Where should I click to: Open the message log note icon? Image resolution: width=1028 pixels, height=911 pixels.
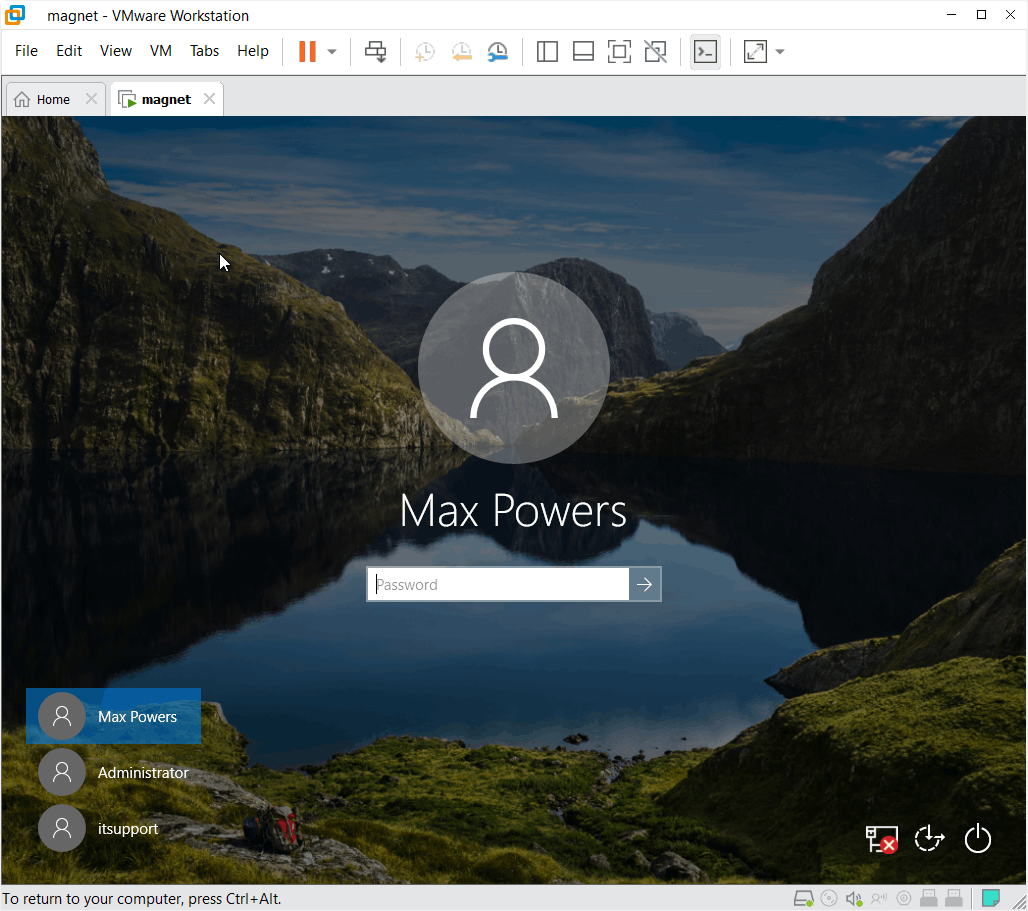991,898
